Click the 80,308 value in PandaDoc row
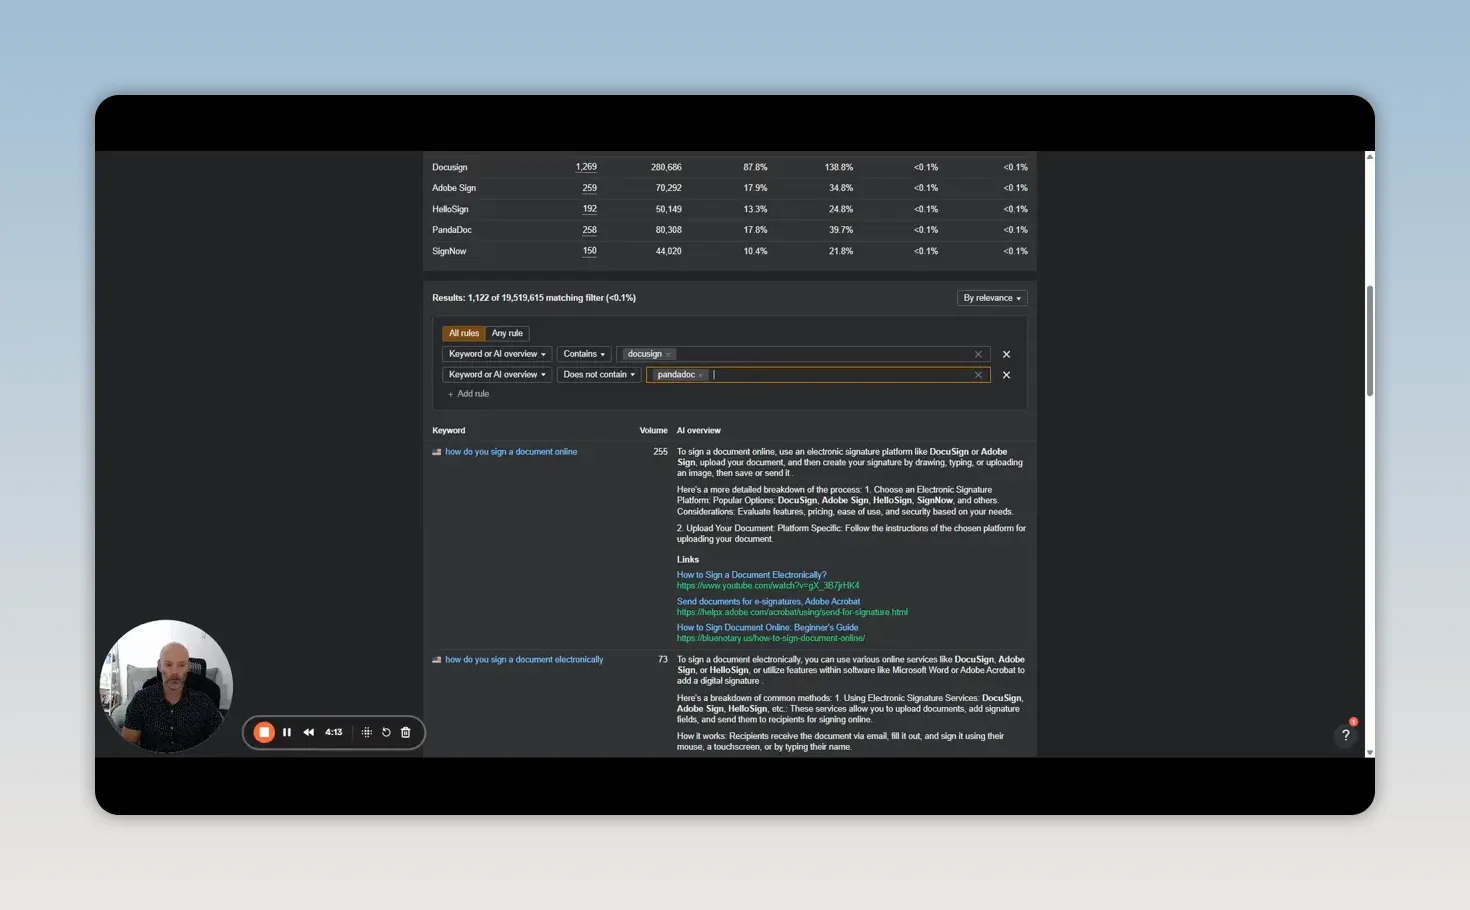Viewport: 1470px width, 910px height. pyautogui.click(x=669, y=230)
